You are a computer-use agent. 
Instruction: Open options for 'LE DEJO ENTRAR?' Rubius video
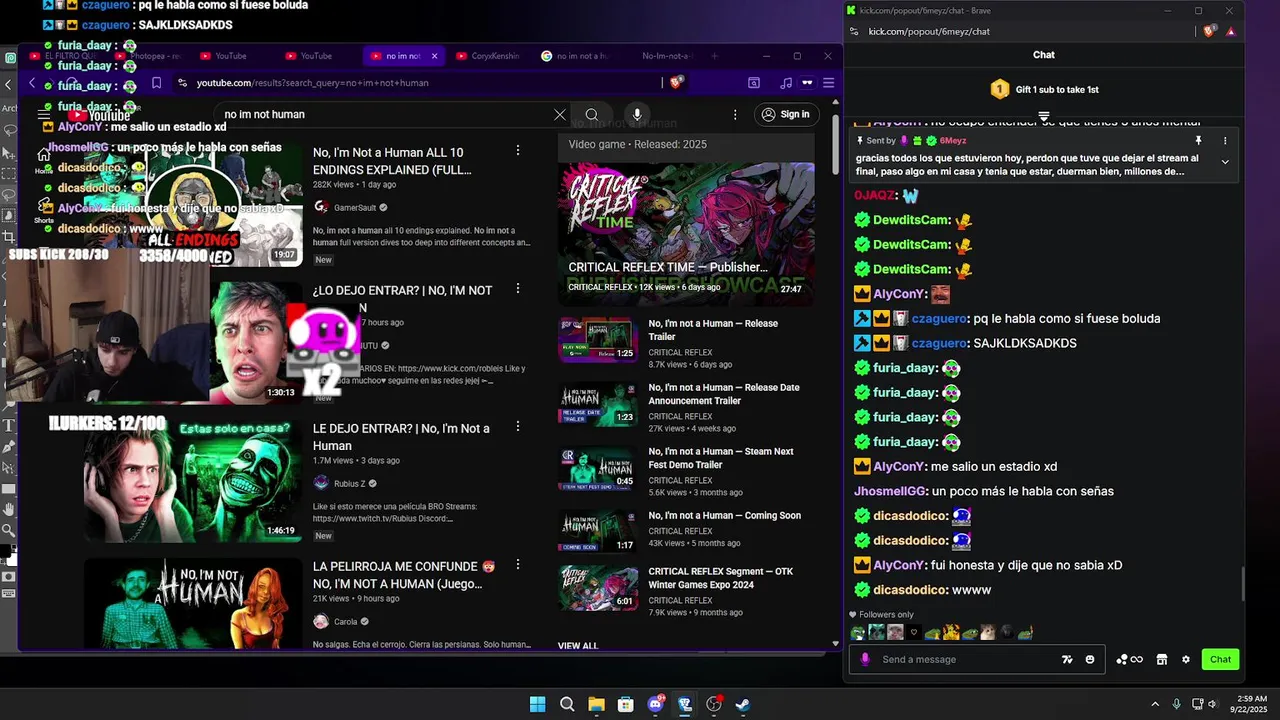(517, 426)
